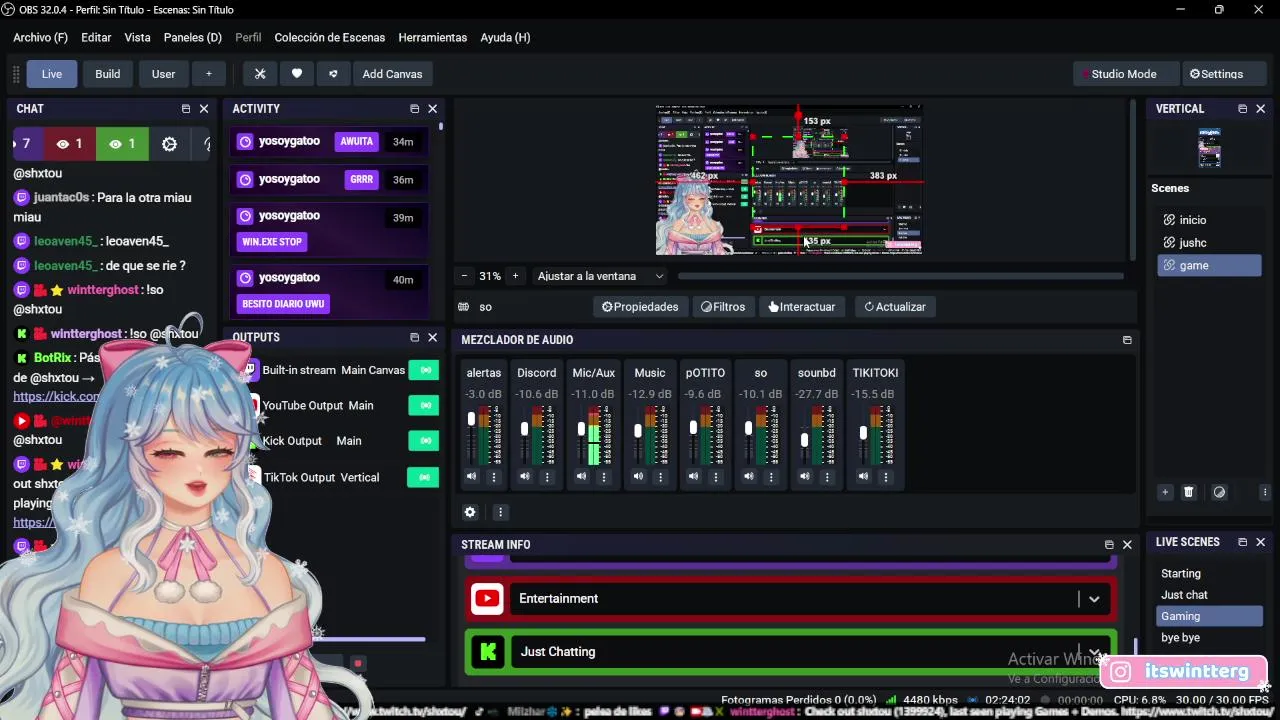Adjust the TIKITOKI volume fader
This screenshot has width=1280, height=720.
[x=863, y=432]
